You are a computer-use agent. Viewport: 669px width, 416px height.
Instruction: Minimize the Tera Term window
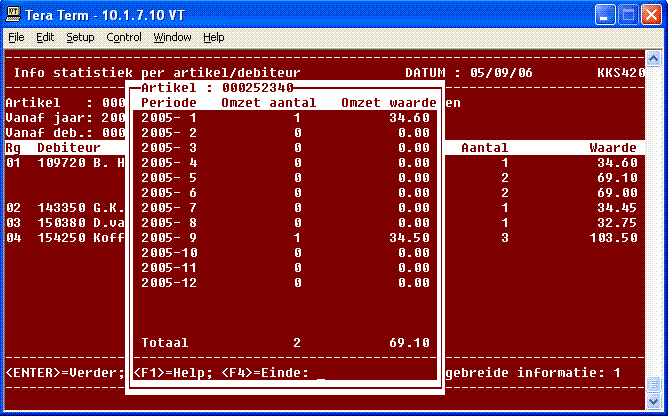[606, 14]
